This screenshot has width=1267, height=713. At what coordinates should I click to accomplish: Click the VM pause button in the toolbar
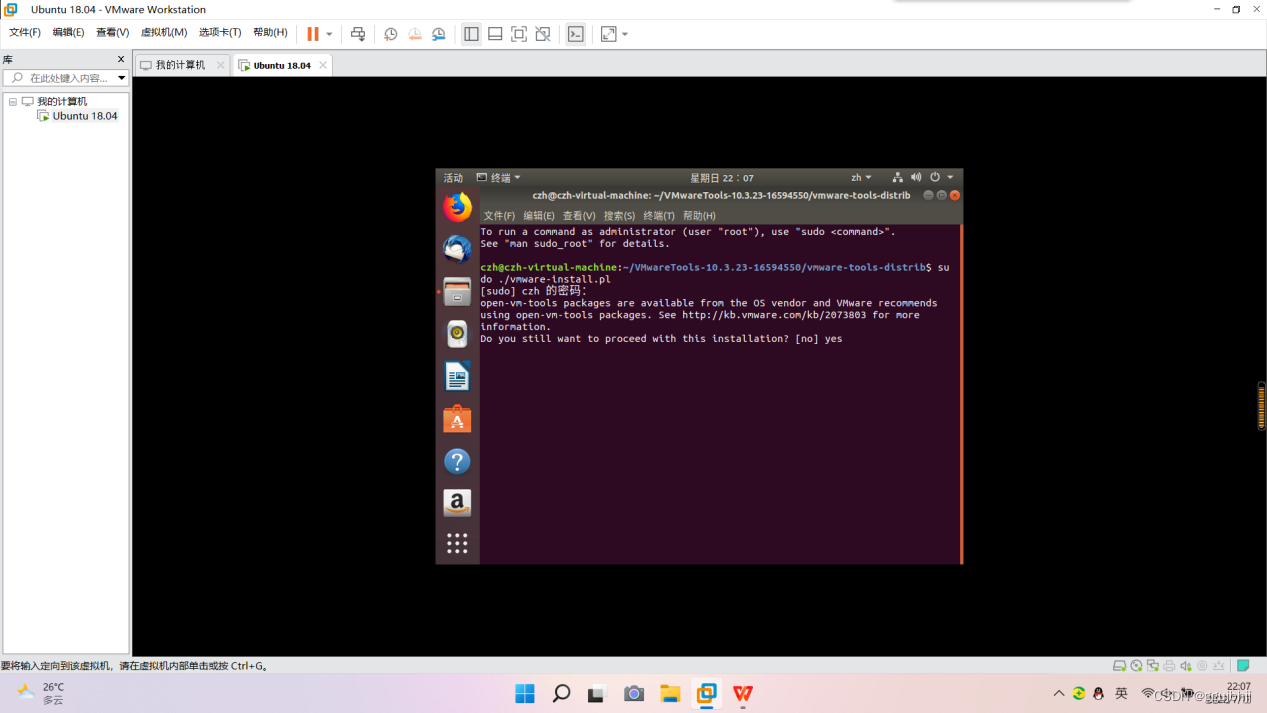coord(313,34)
